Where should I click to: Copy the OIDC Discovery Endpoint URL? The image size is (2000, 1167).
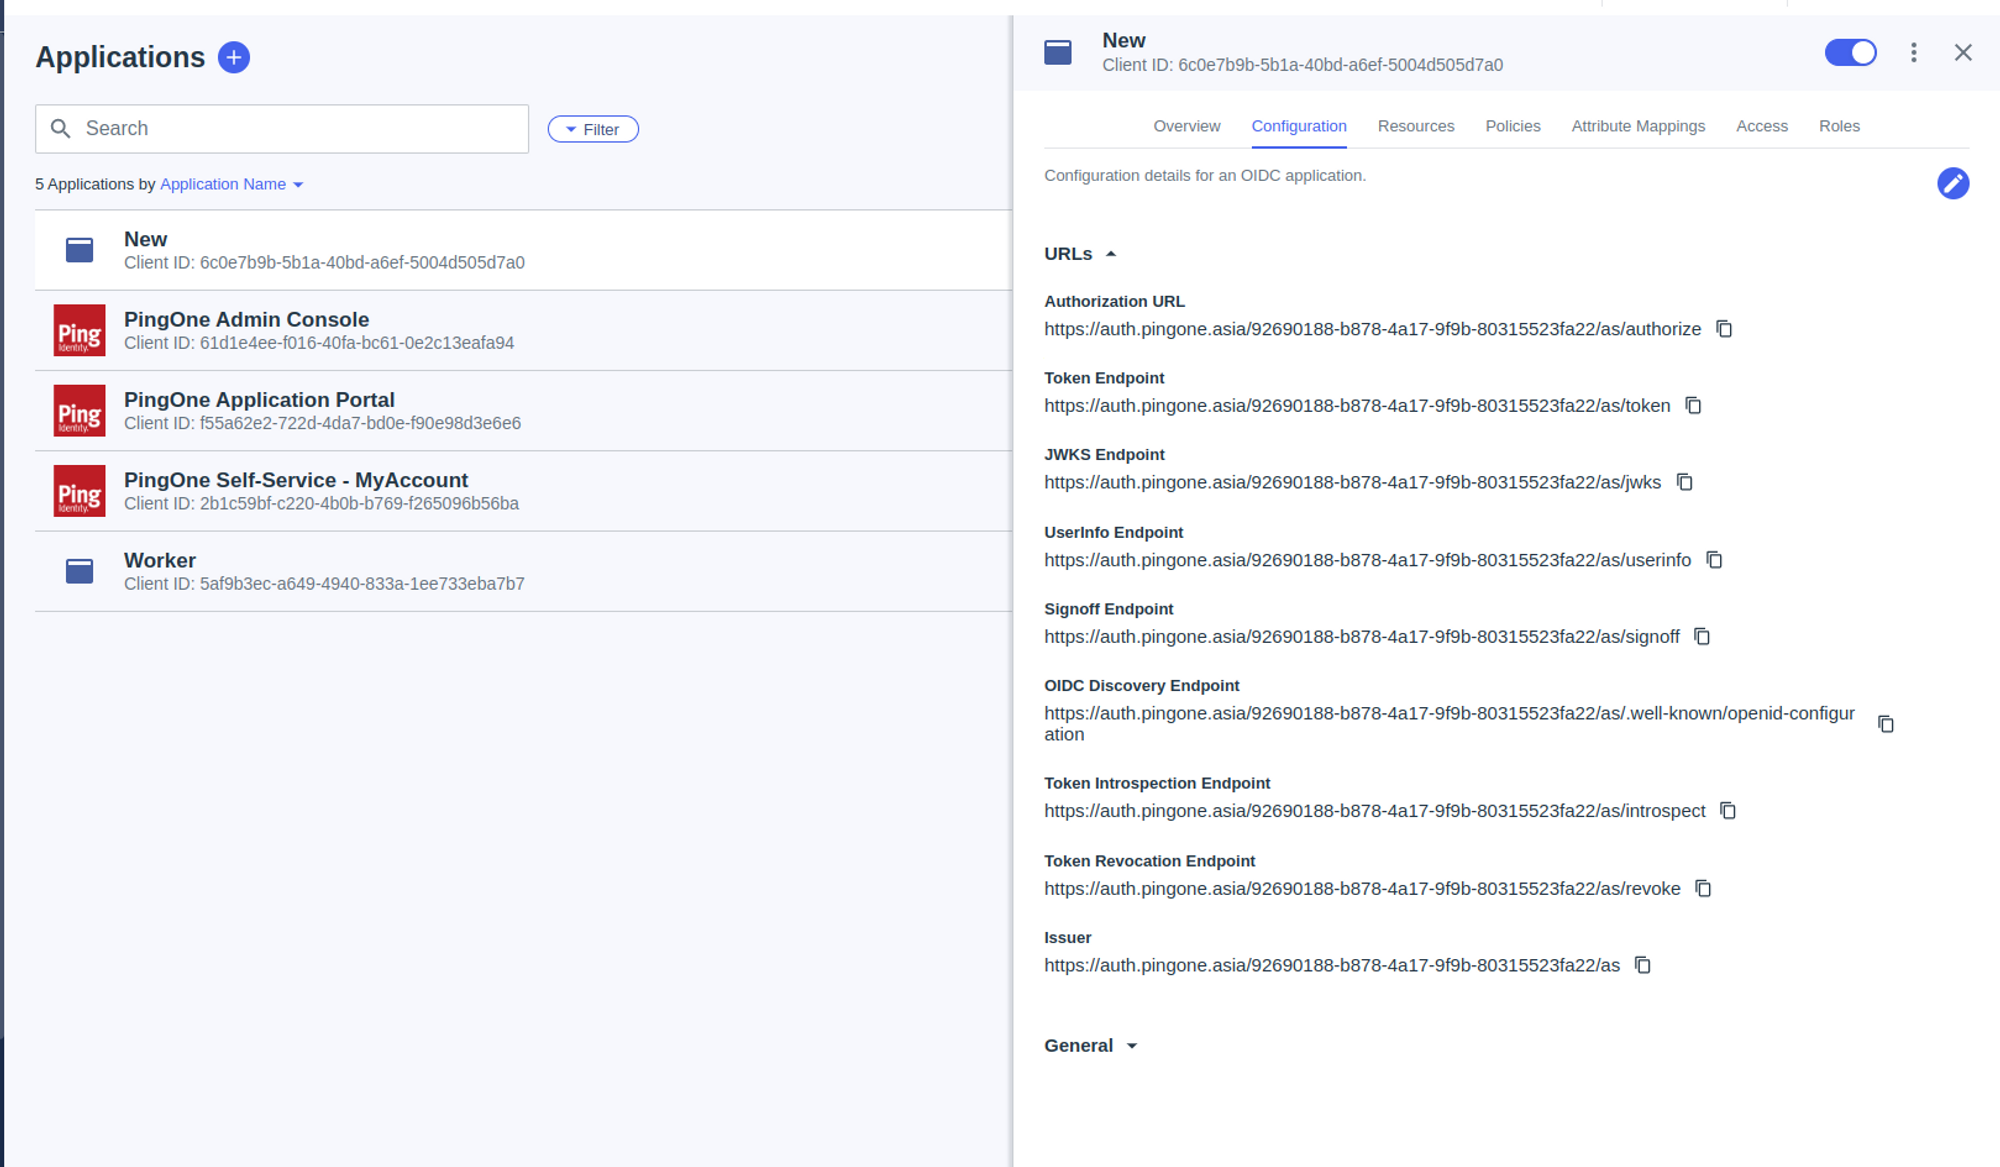point(1885,724)
